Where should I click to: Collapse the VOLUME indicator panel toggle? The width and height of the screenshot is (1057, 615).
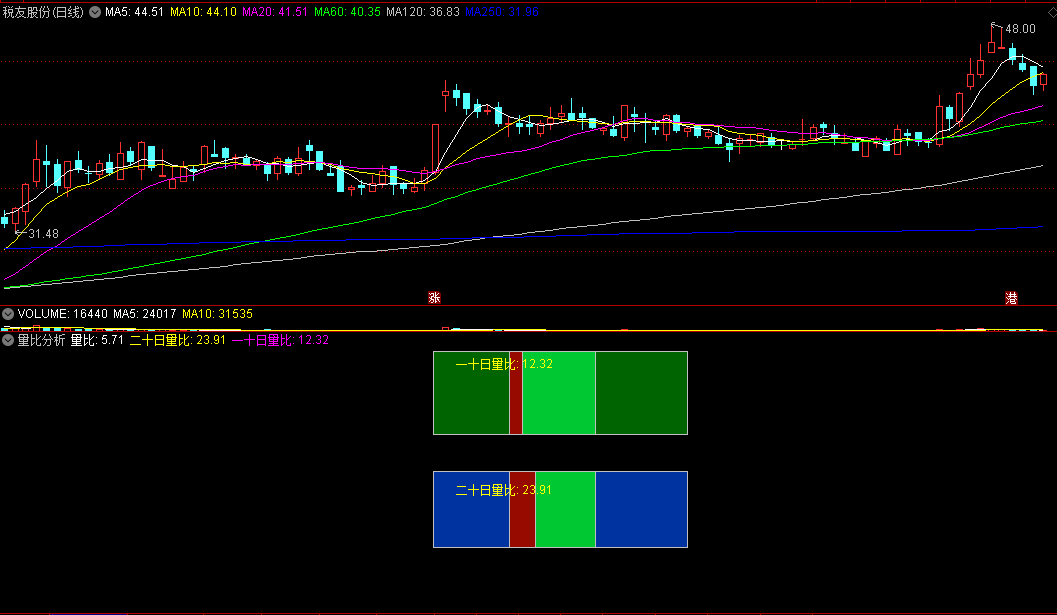pos(8,314)
